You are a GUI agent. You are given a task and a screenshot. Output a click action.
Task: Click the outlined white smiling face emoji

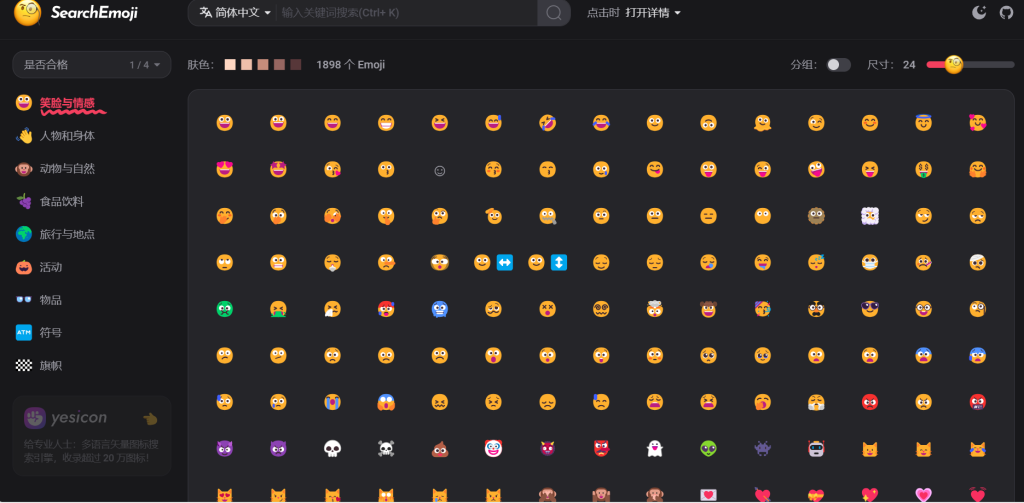[440, 170]
